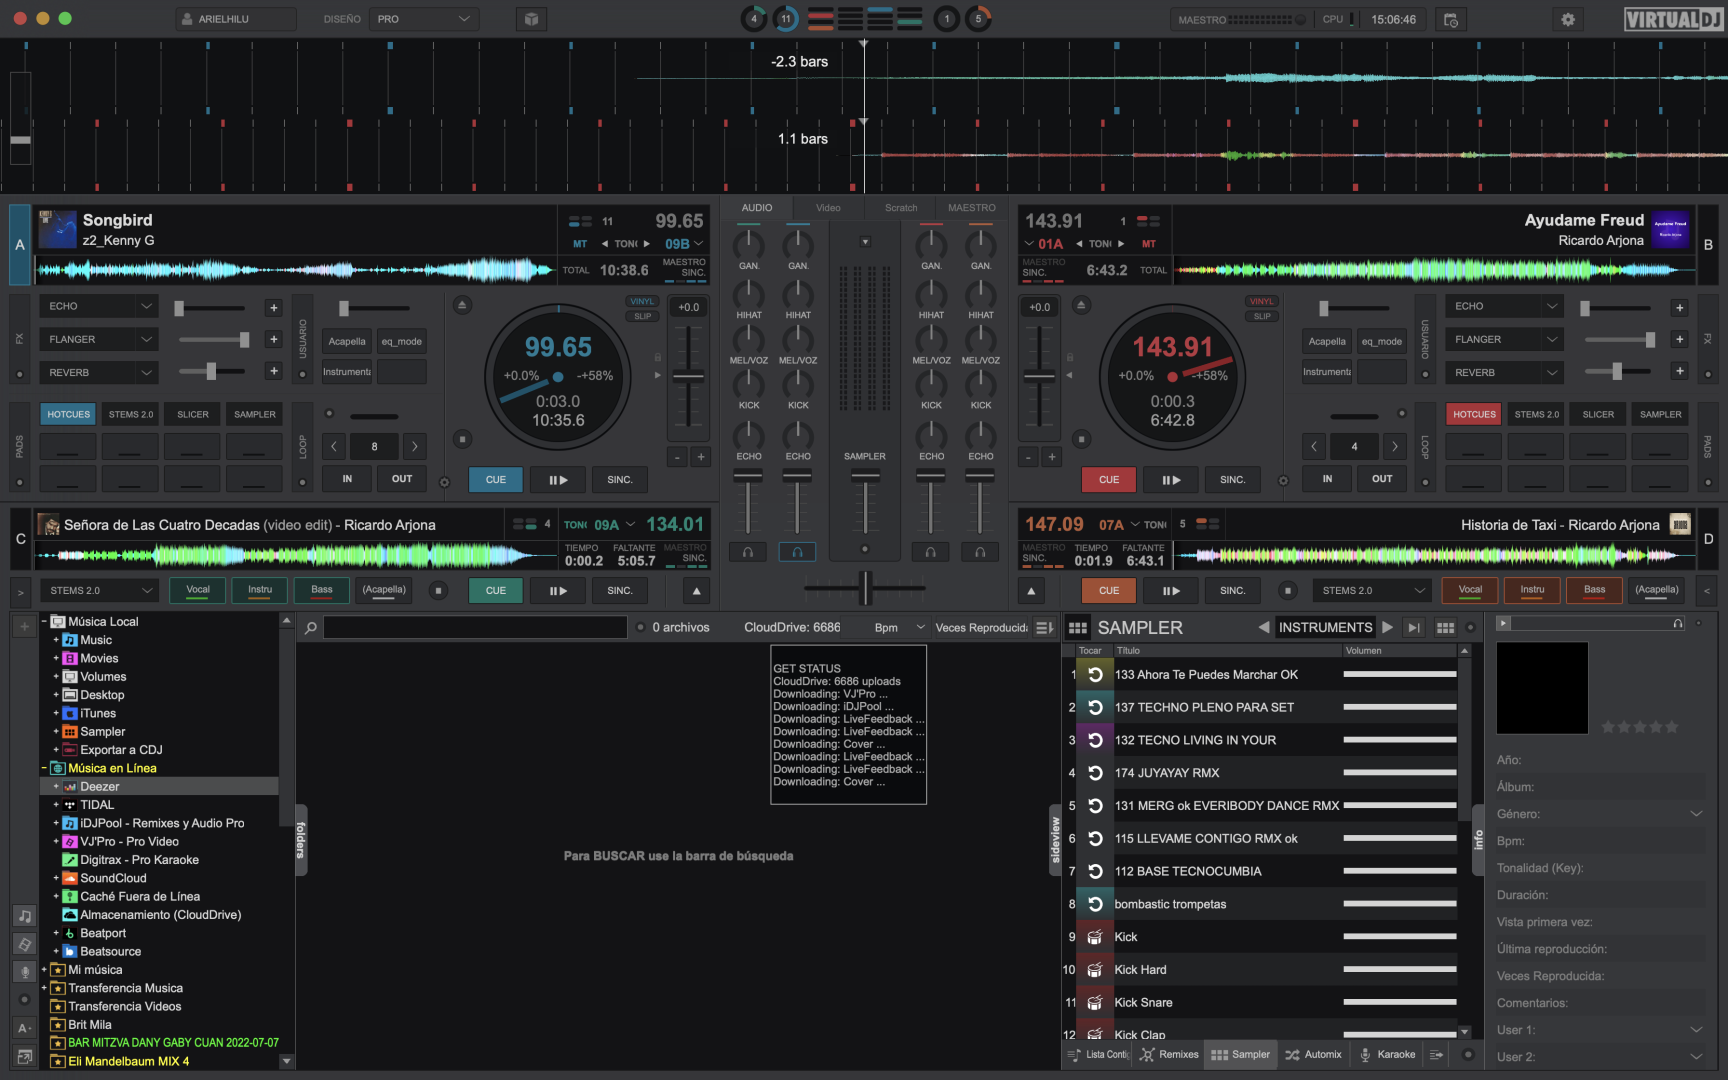Screen dimensions: 1728x1080
Task: Click the eject arrow on deck C
Action: (x=696, y=591)
